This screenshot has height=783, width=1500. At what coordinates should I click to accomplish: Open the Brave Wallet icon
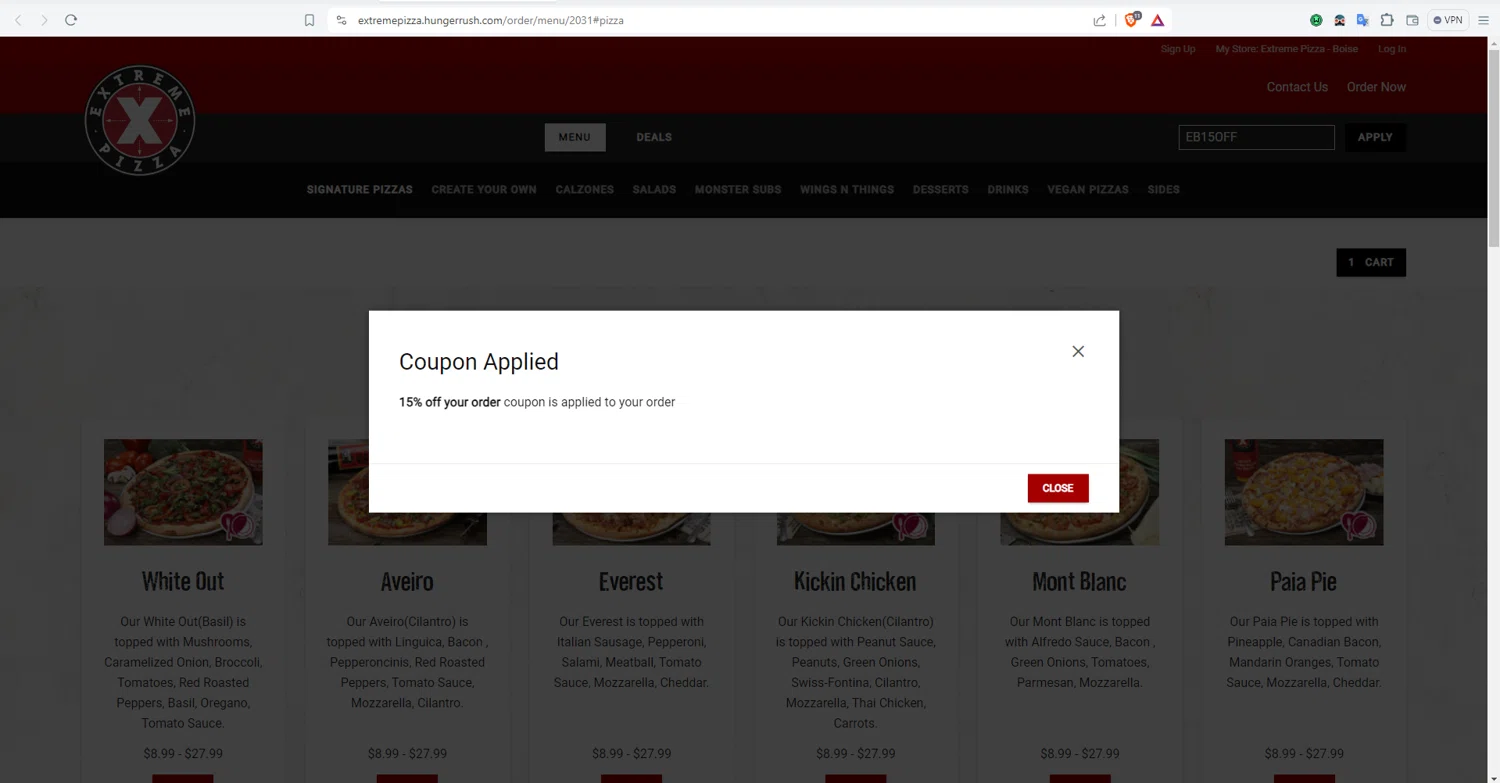coord(1412,20)
